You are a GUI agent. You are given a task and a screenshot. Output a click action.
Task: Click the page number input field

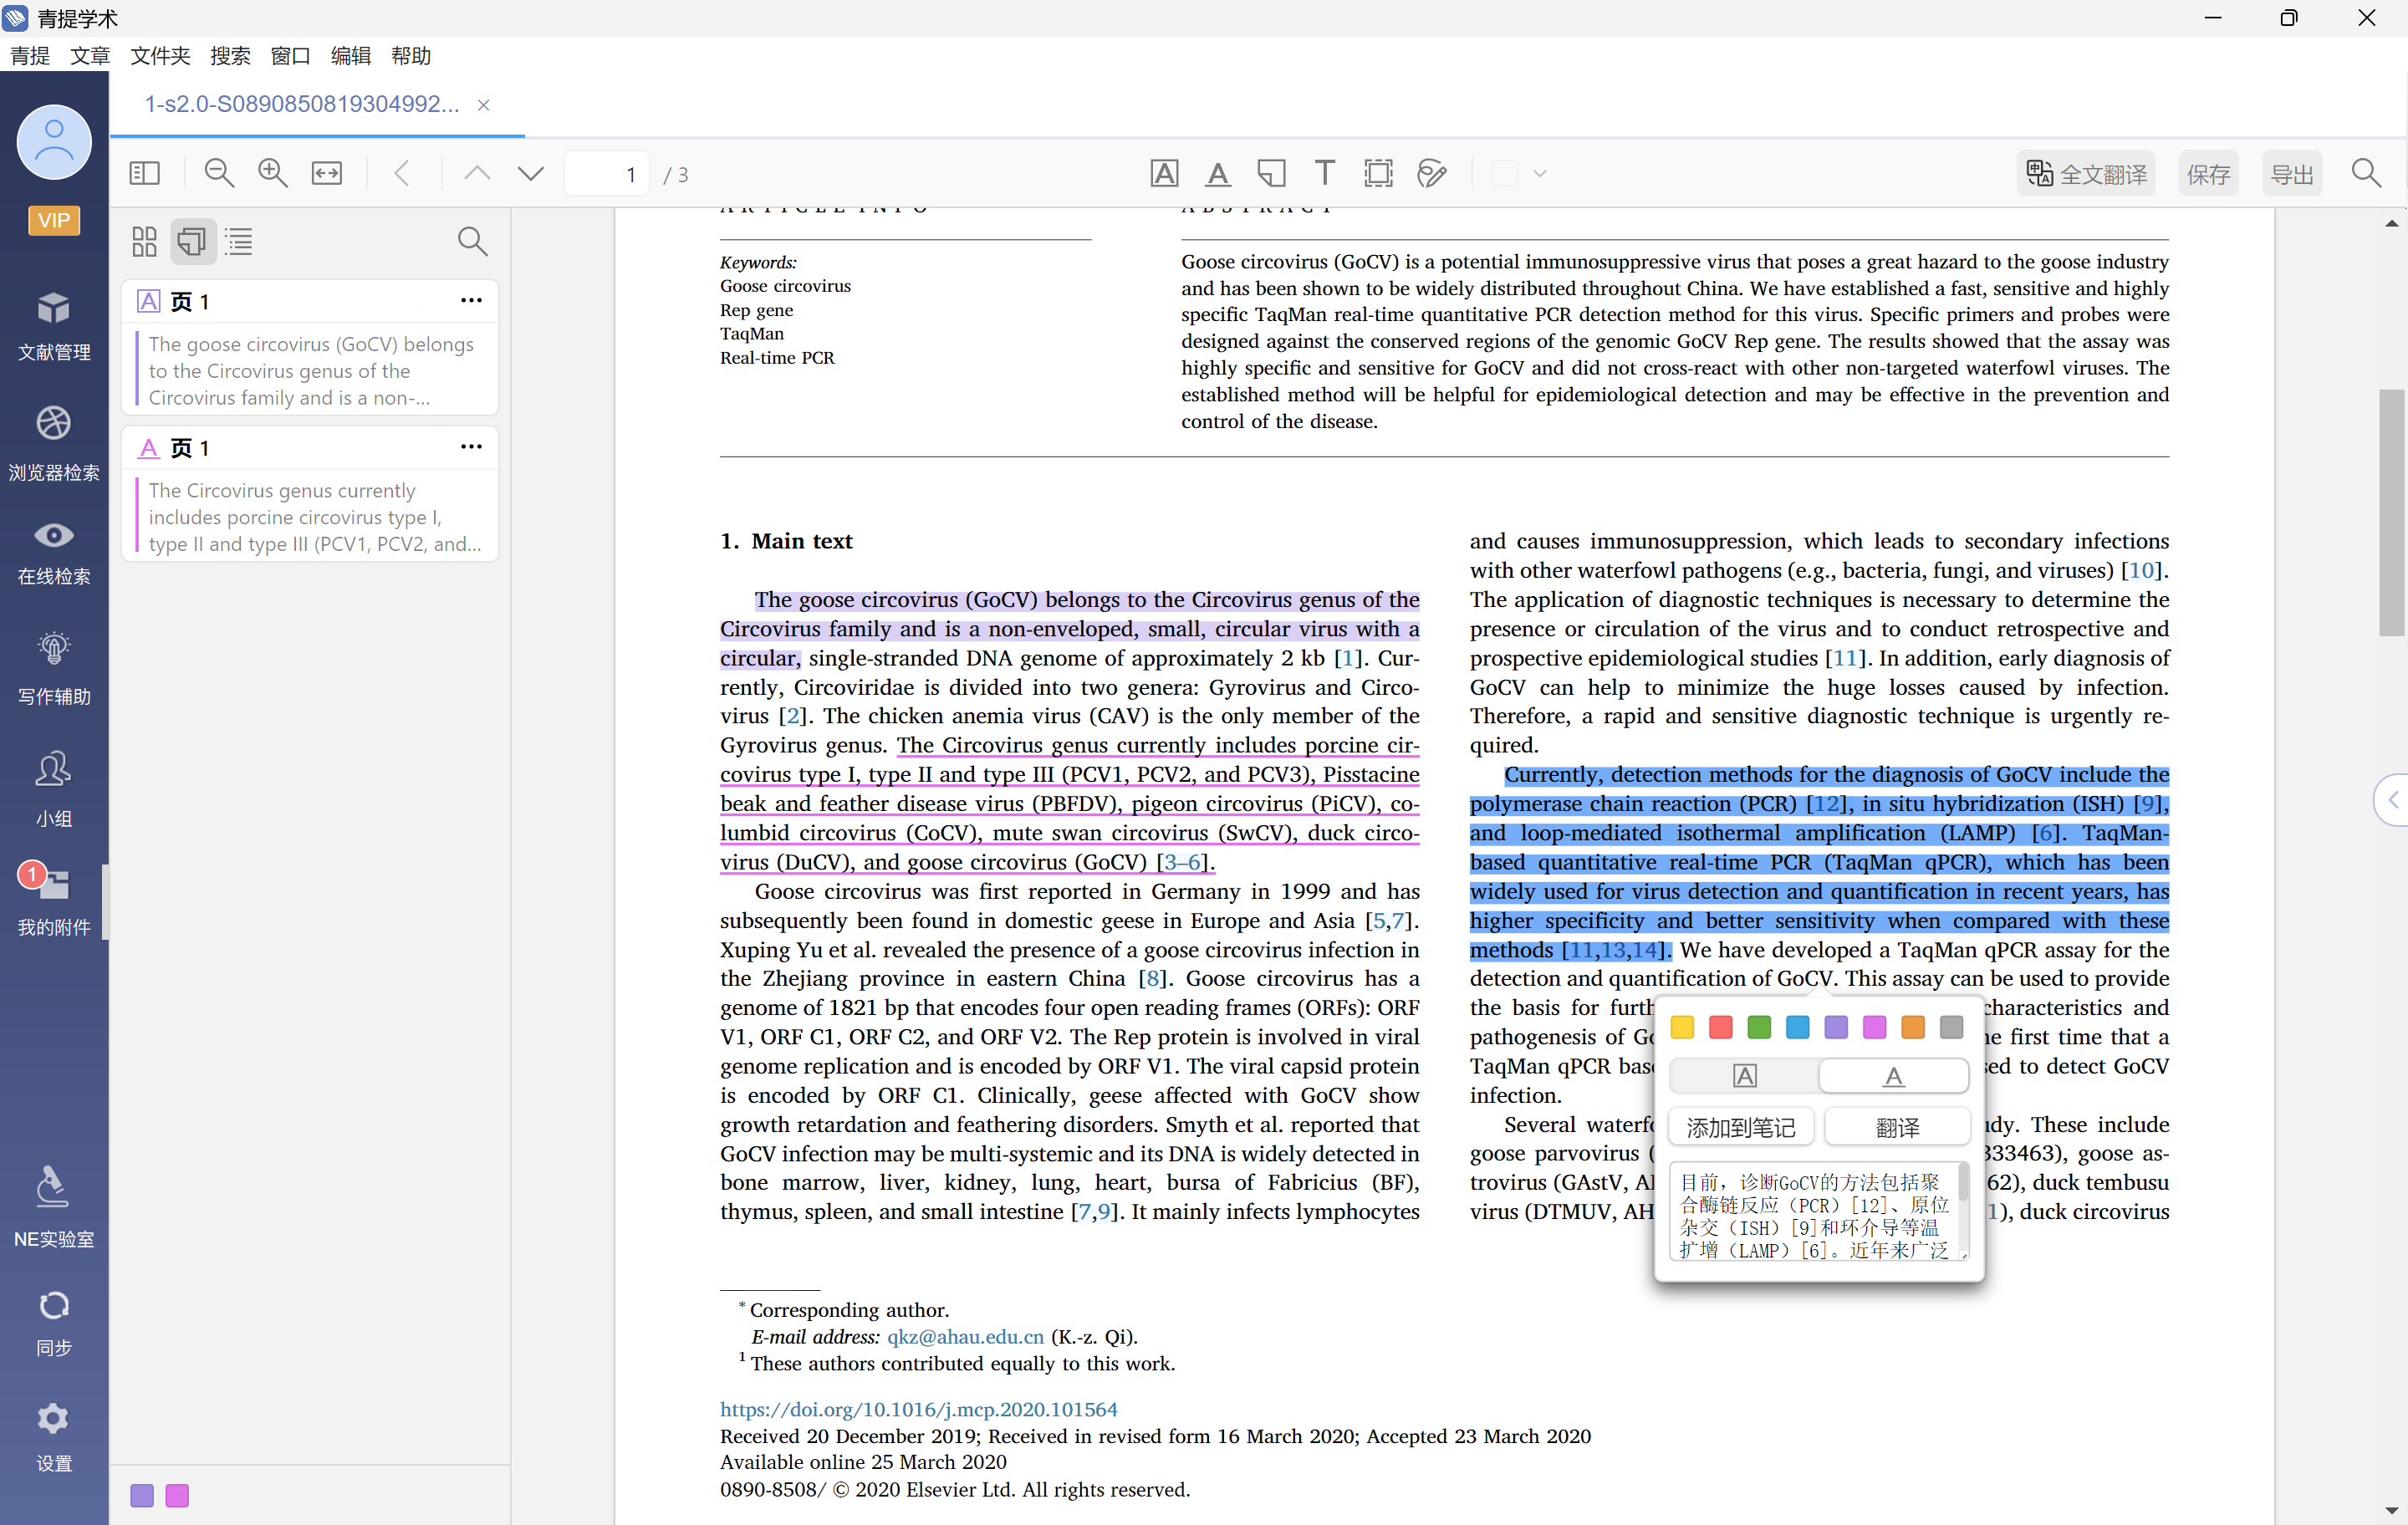[607, 174]
